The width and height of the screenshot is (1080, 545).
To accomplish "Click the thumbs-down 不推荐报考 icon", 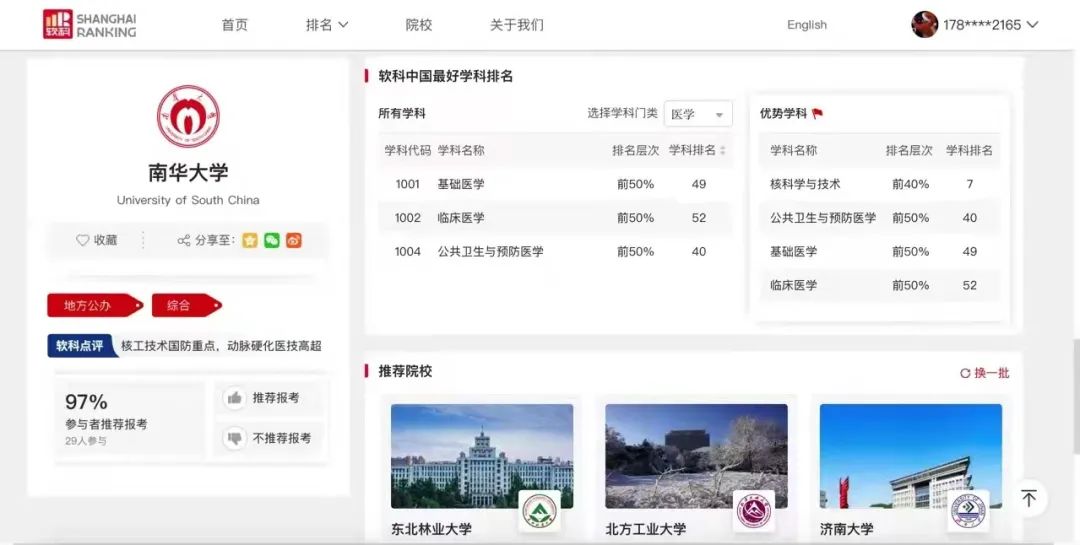I will coord(235,438).
